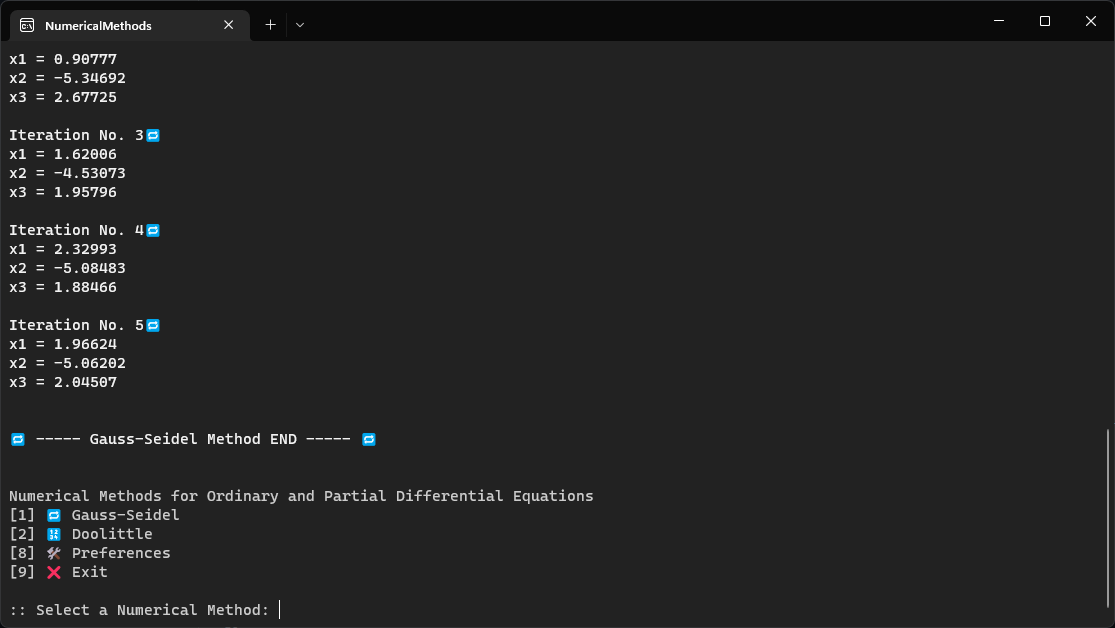
Task: Click the Exit option text
Action: (89, 571)
